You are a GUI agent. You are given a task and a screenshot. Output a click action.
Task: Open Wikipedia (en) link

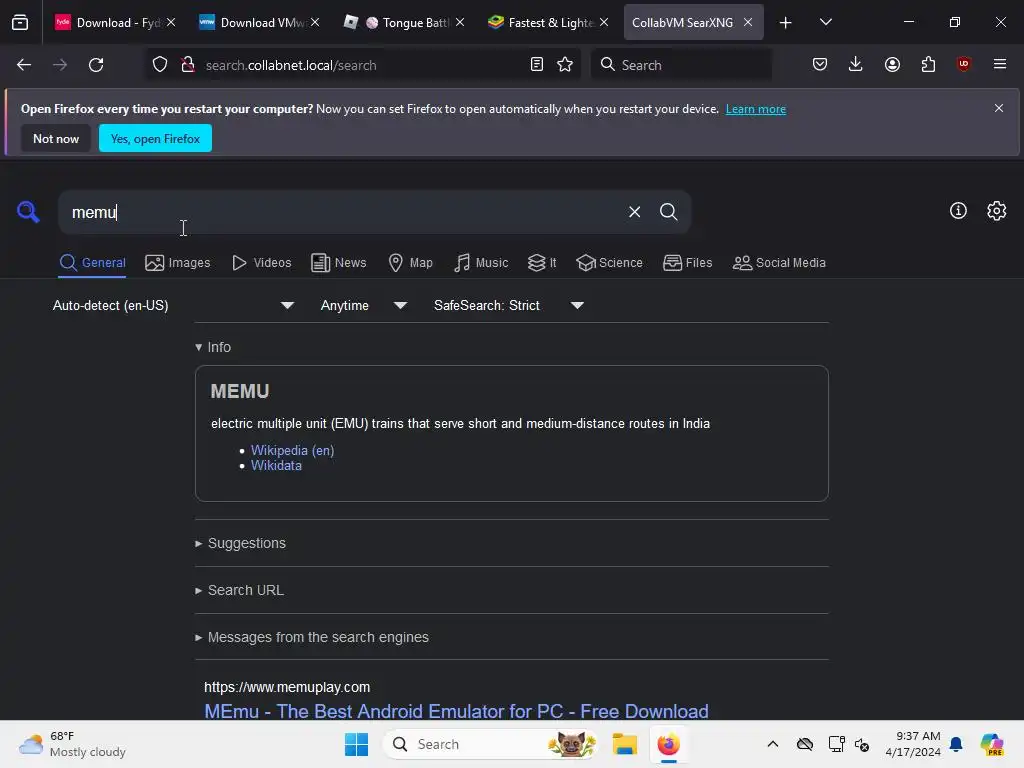point(293,451)
